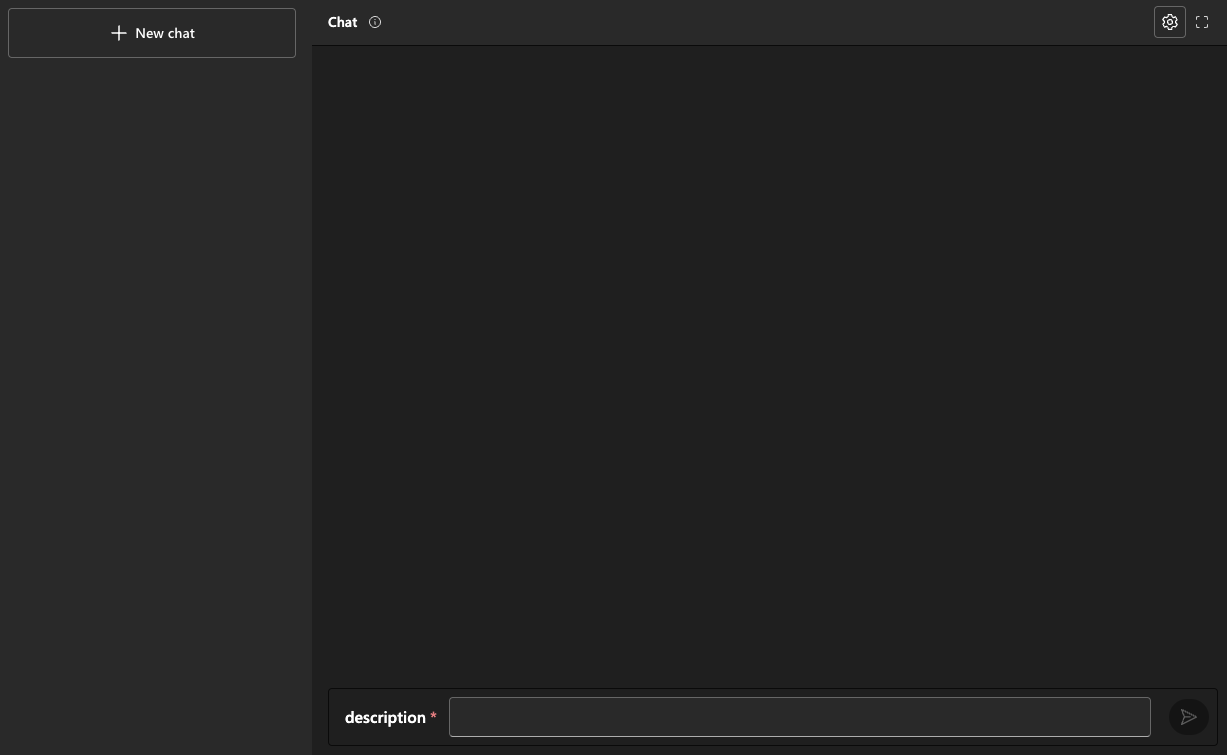
Task: Send the message with paper plane icon
Action: click(1188, 717)
